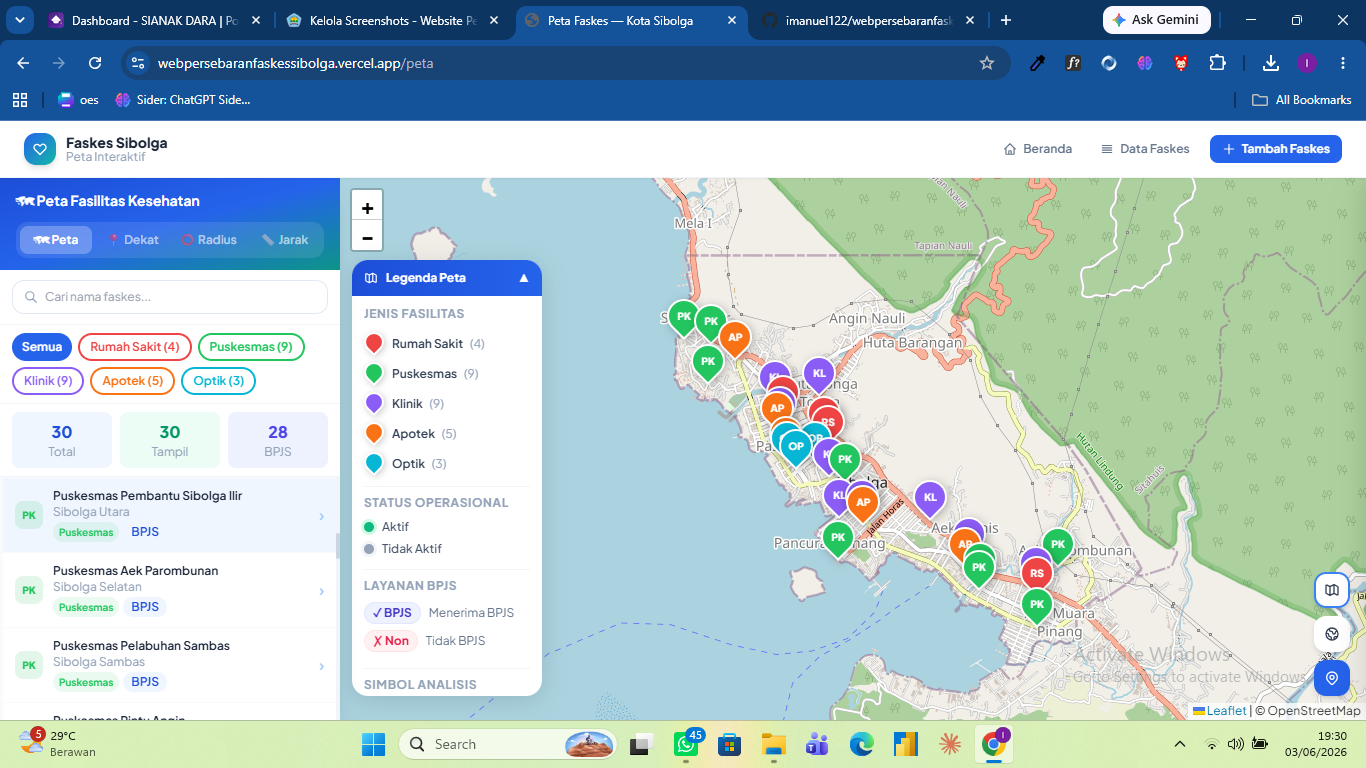The width and height of the screenshot is (1366, 768).
Task: Open WhatsApp from the taskbar
Action: (685, 744)
